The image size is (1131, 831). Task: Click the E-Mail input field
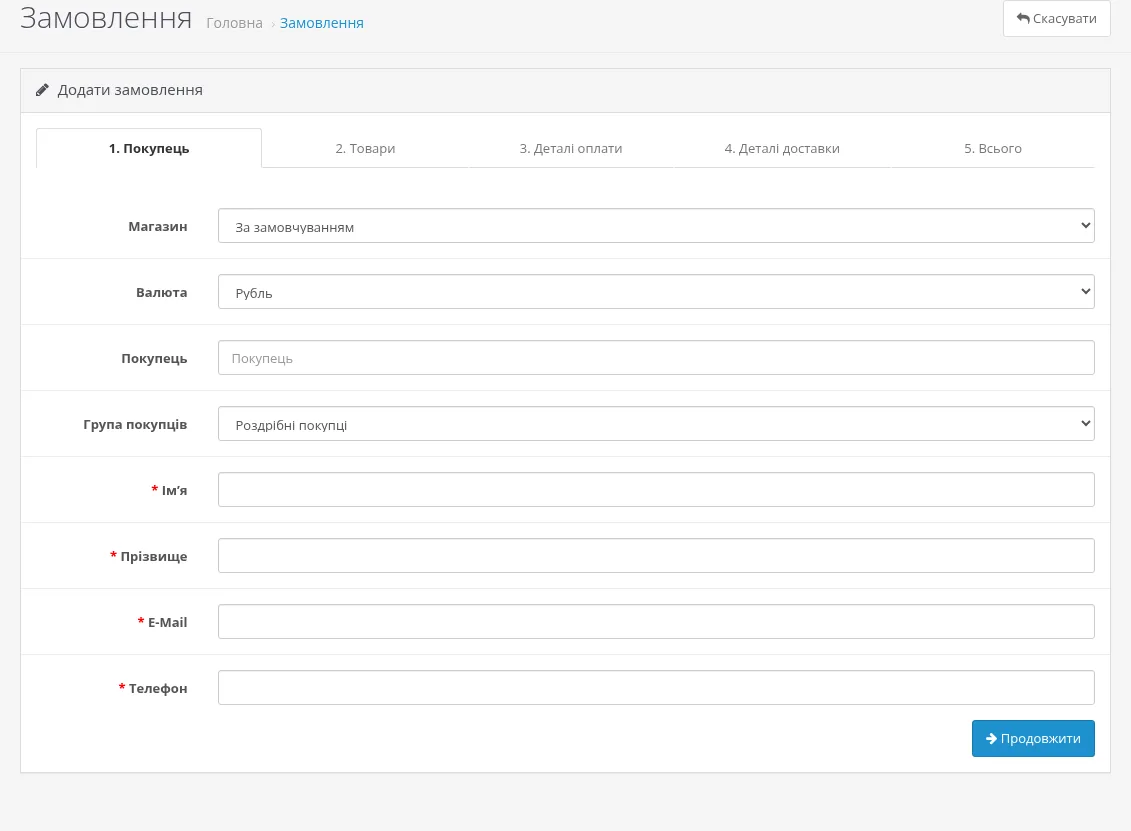coord(656,622)
